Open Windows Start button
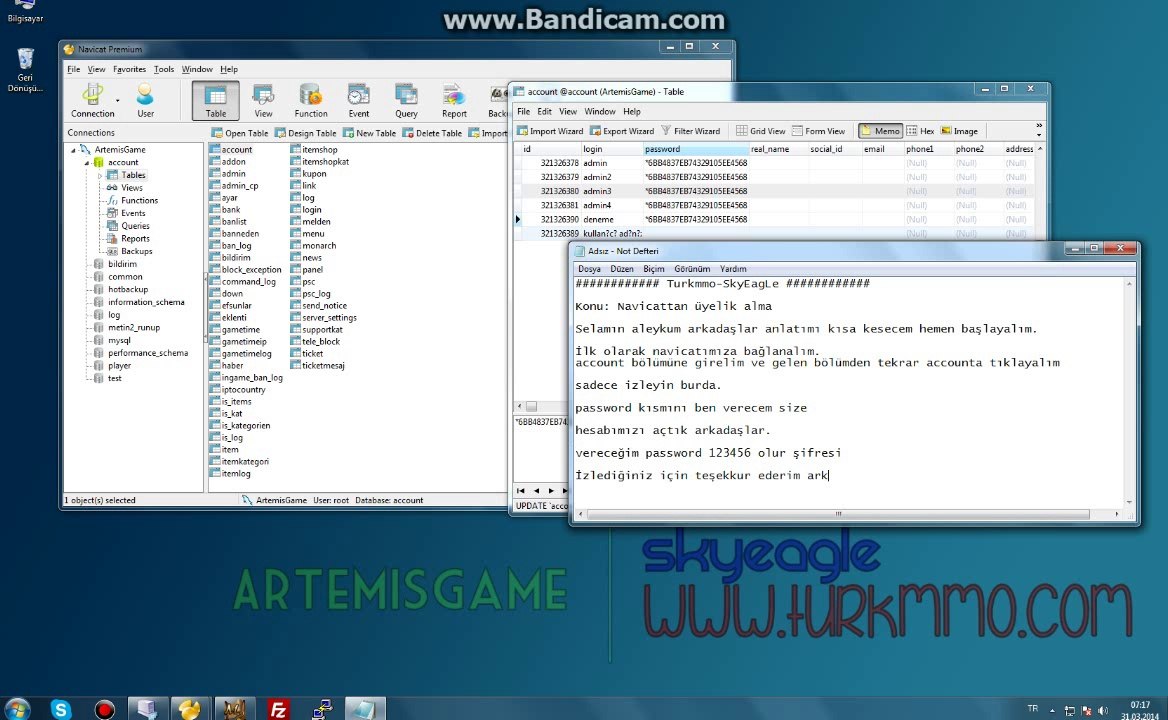Viewport: 1168px width, 720px height. [x=16, y=709]
